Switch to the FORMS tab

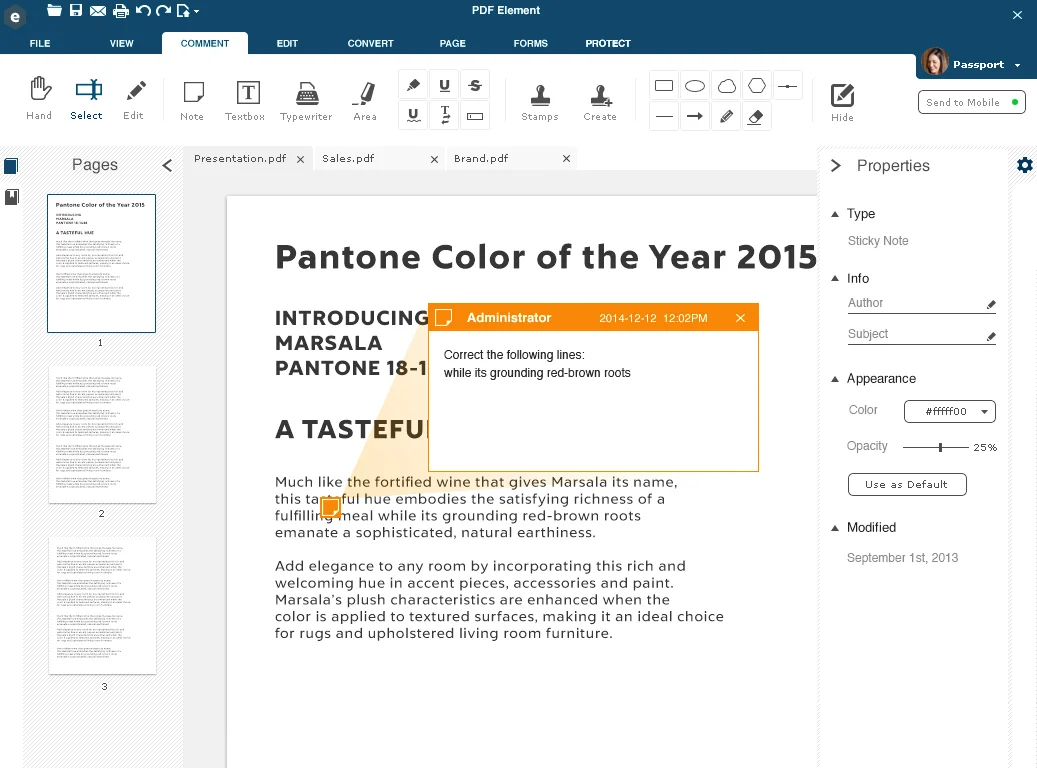tap(530, 43)
